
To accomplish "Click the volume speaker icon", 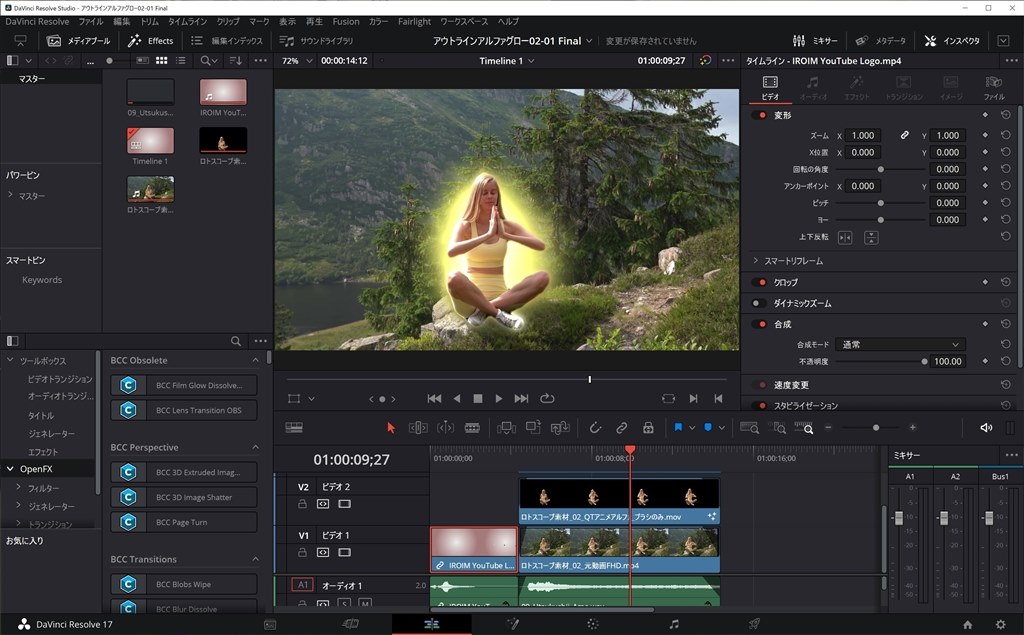I will click(986, 427).
